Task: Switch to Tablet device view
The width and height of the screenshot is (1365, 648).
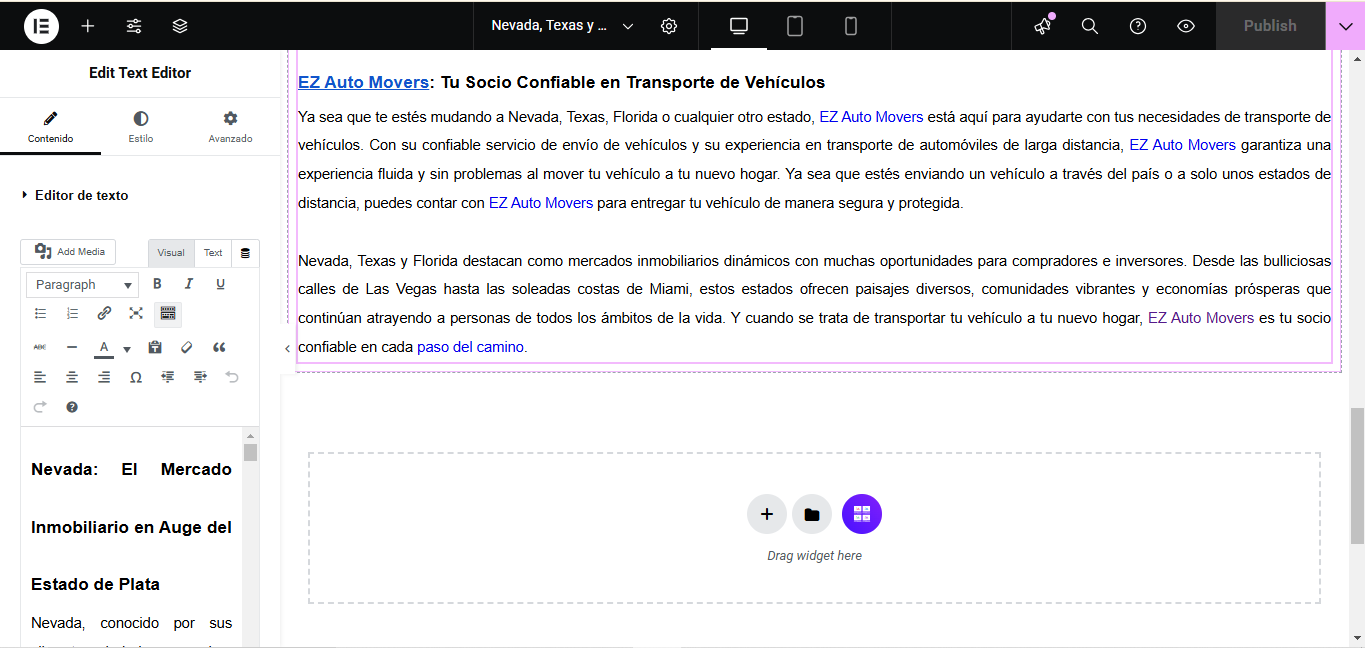Action: pos(795,26)
